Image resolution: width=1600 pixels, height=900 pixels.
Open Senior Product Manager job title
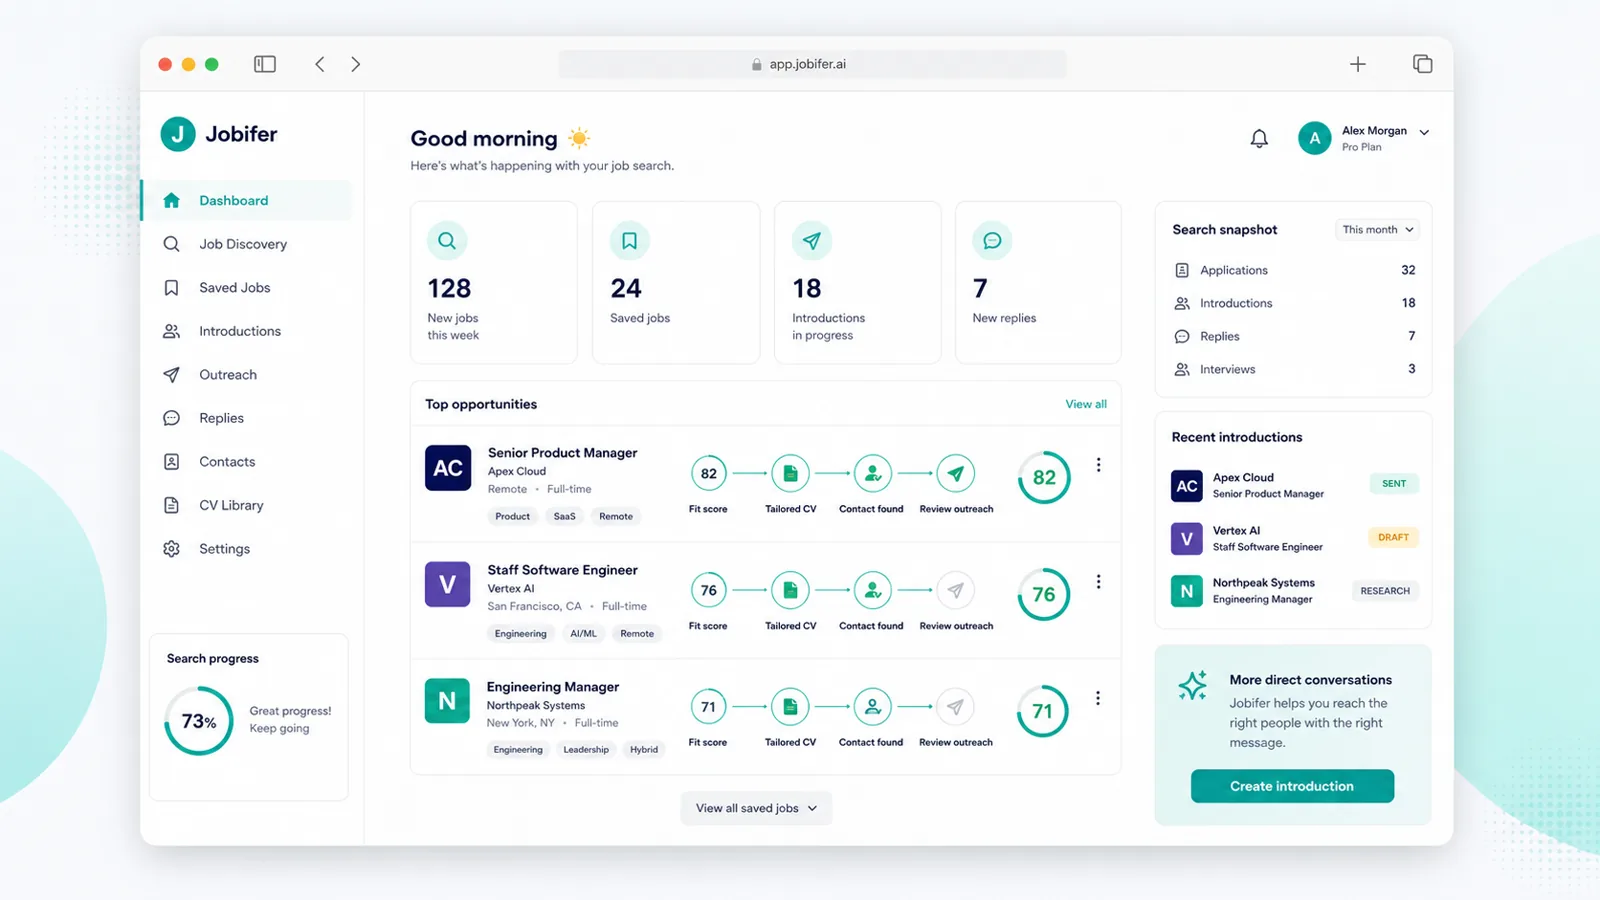coord(562,453)
